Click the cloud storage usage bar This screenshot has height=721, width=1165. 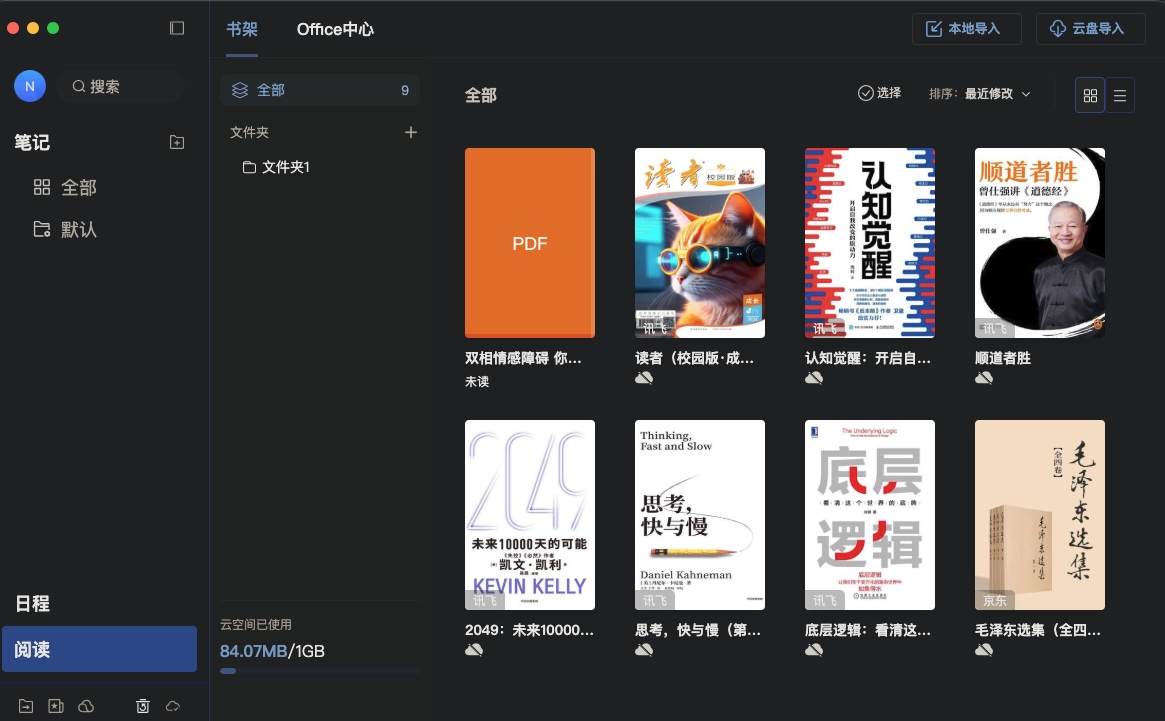318,671
